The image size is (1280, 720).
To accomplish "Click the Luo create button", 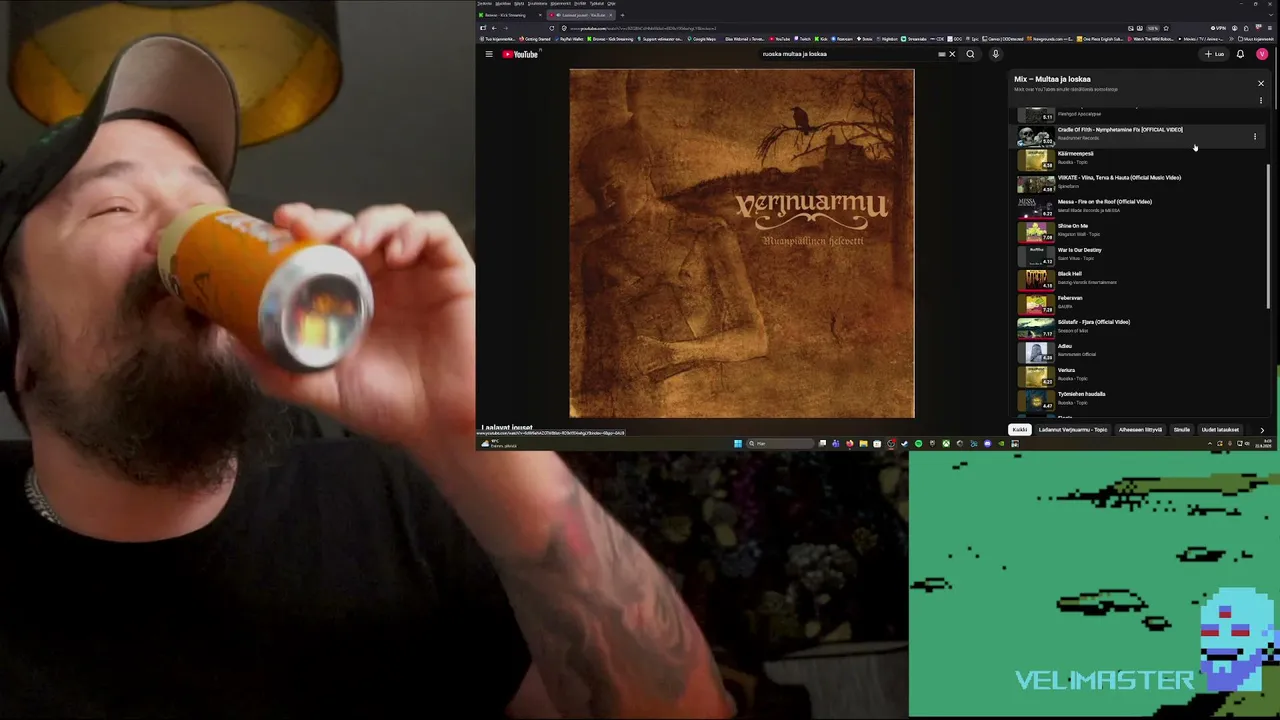I will 1214,54.
